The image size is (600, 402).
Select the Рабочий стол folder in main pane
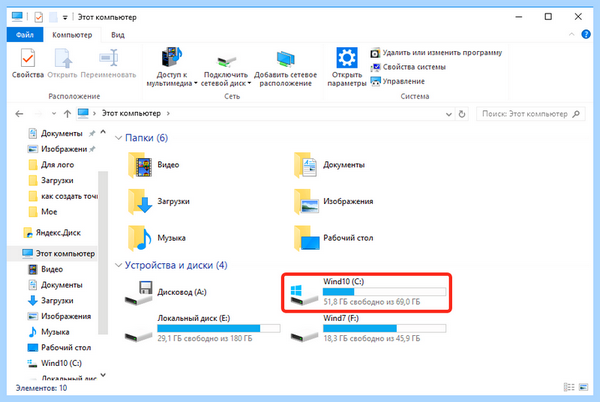334,238
